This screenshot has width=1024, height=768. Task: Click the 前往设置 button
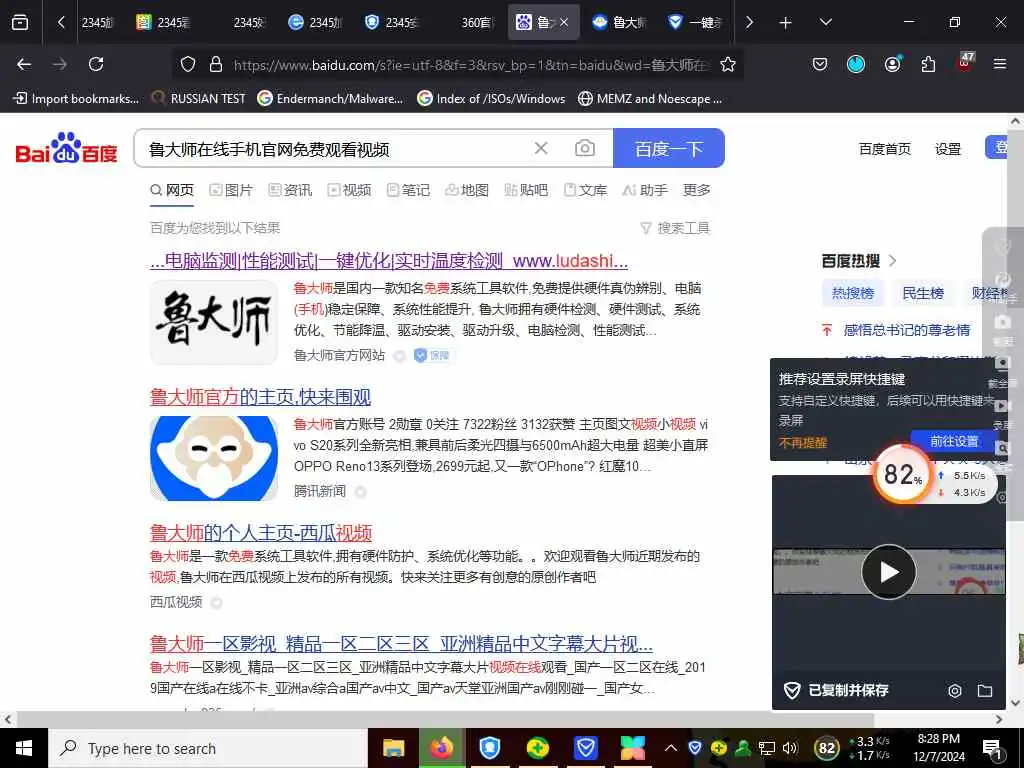(x=953, y=441)
